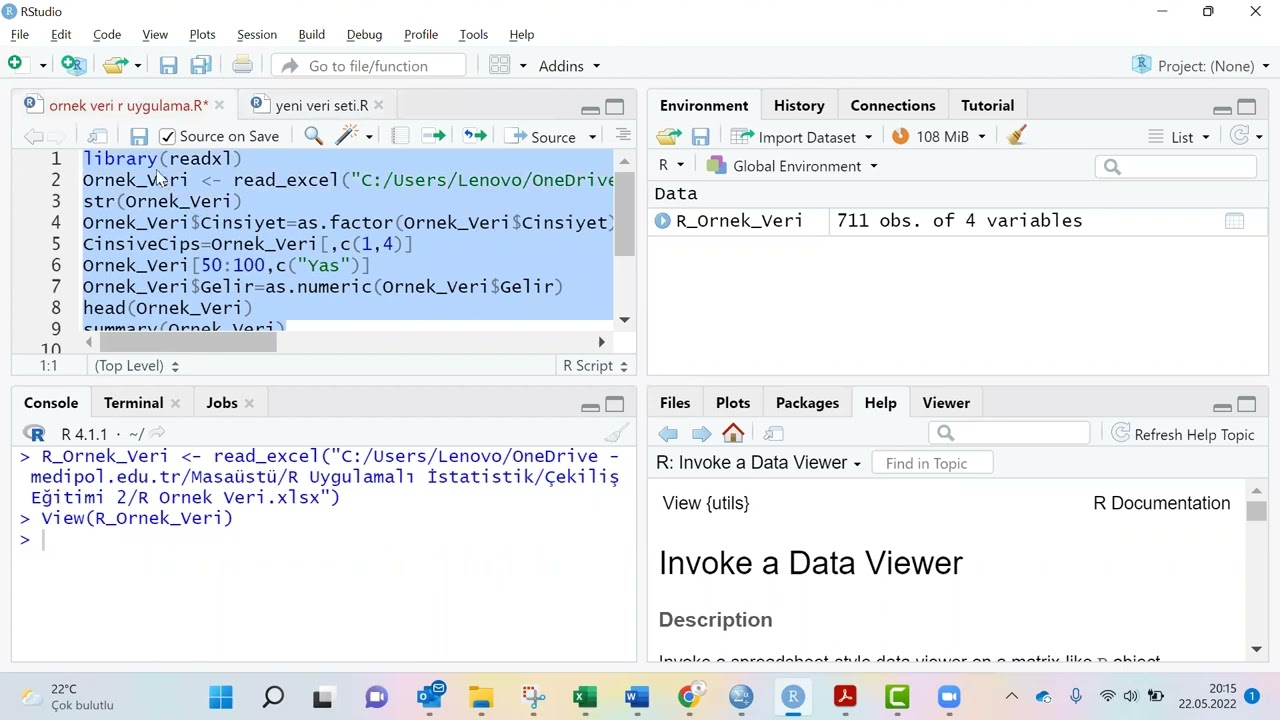Click the Help pane vertical scrollbar
1280x720 pixels.
pyautogui.click(x=1256, y=569)
